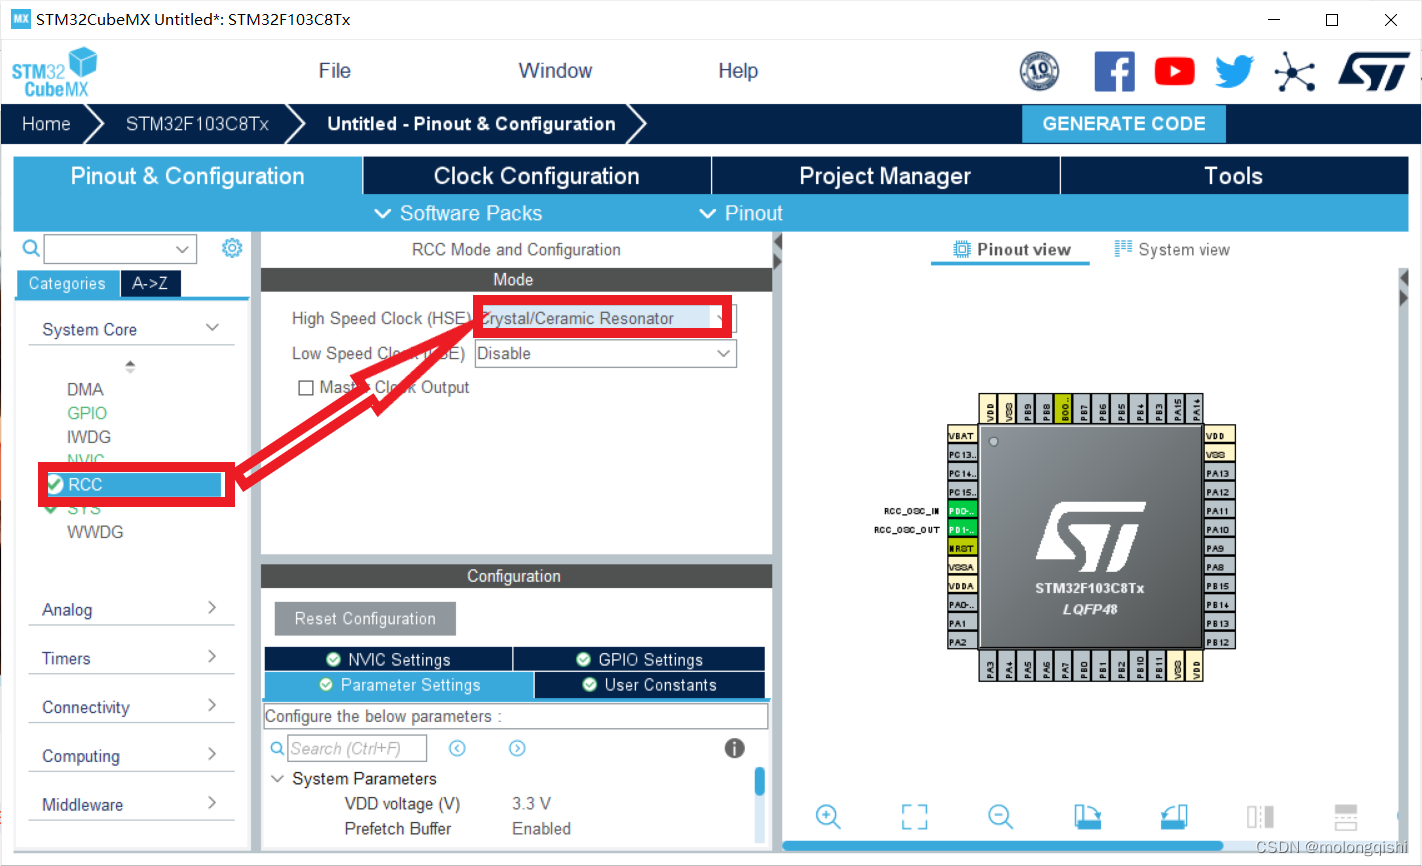Click the VBAT pin on the chip
Image resolution: width=1422 pixels, height=866 pixels.
tap(962, 436)
